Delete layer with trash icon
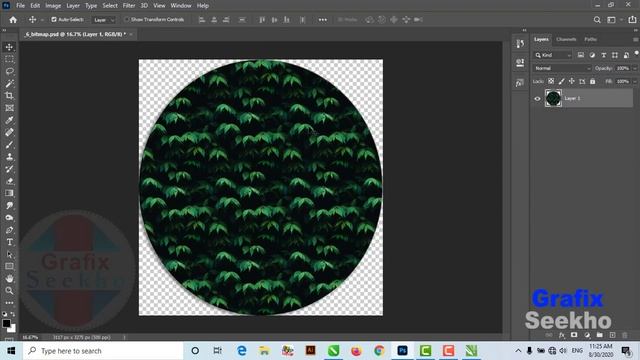The height and width of the screenshot is (360, 640). pyautogui.click(x=624, y=335)
